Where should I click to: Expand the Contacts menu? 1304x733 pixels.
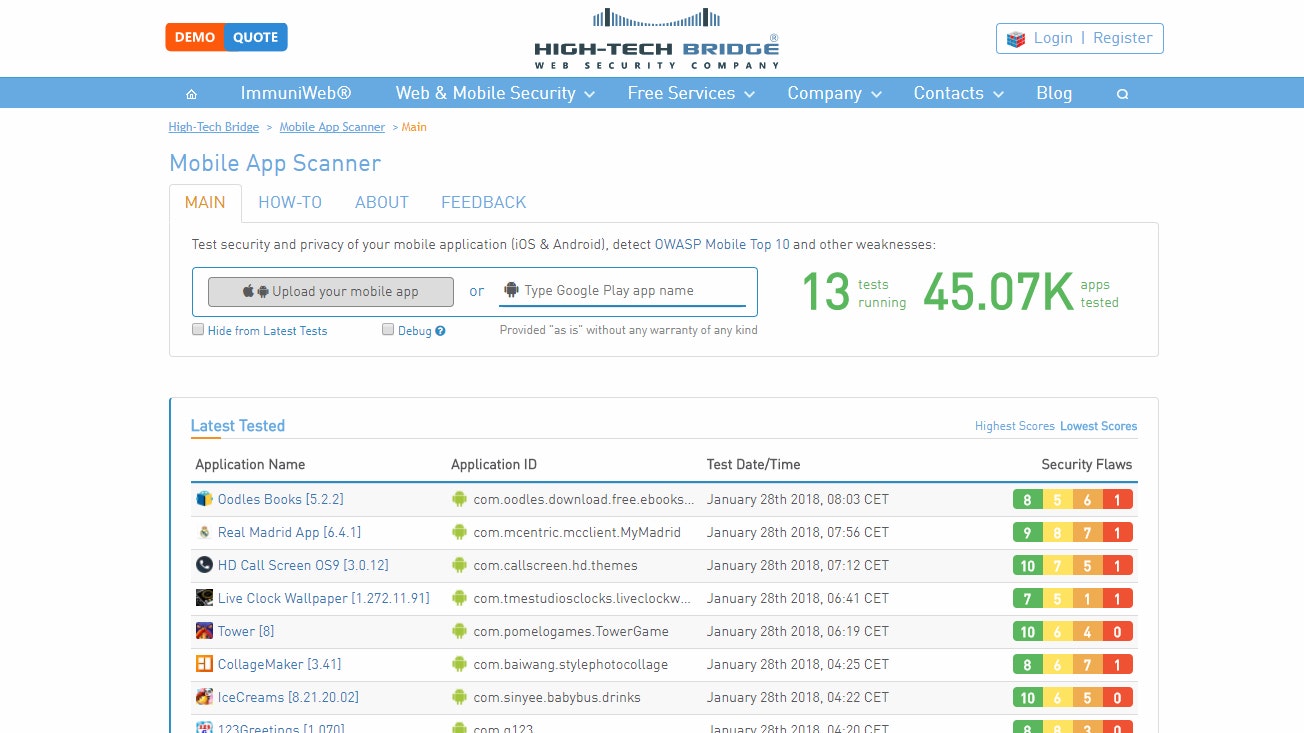coord(958,93)
